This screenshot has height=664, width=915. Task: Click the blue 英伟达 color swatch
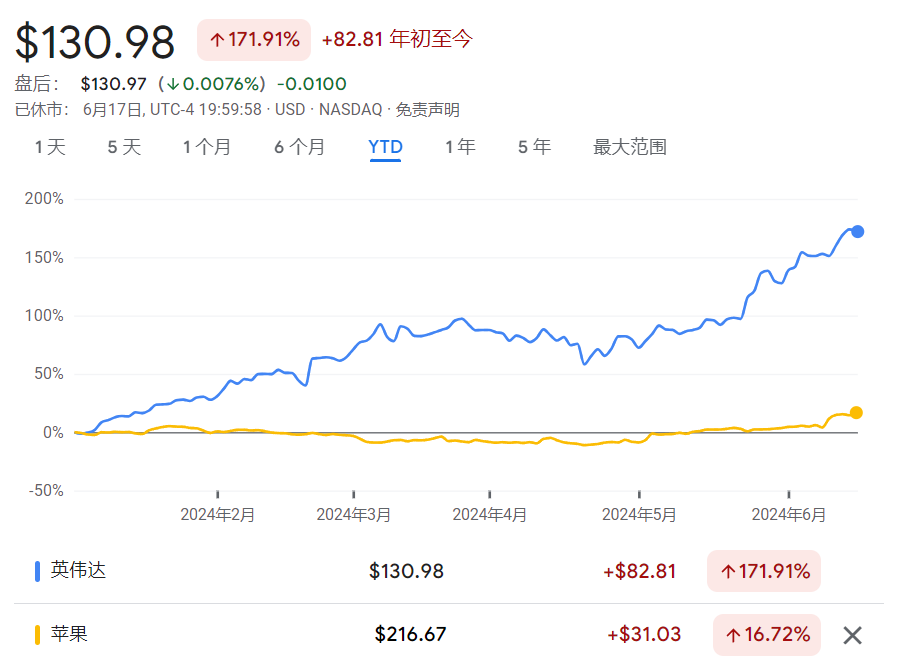[38, 571]
